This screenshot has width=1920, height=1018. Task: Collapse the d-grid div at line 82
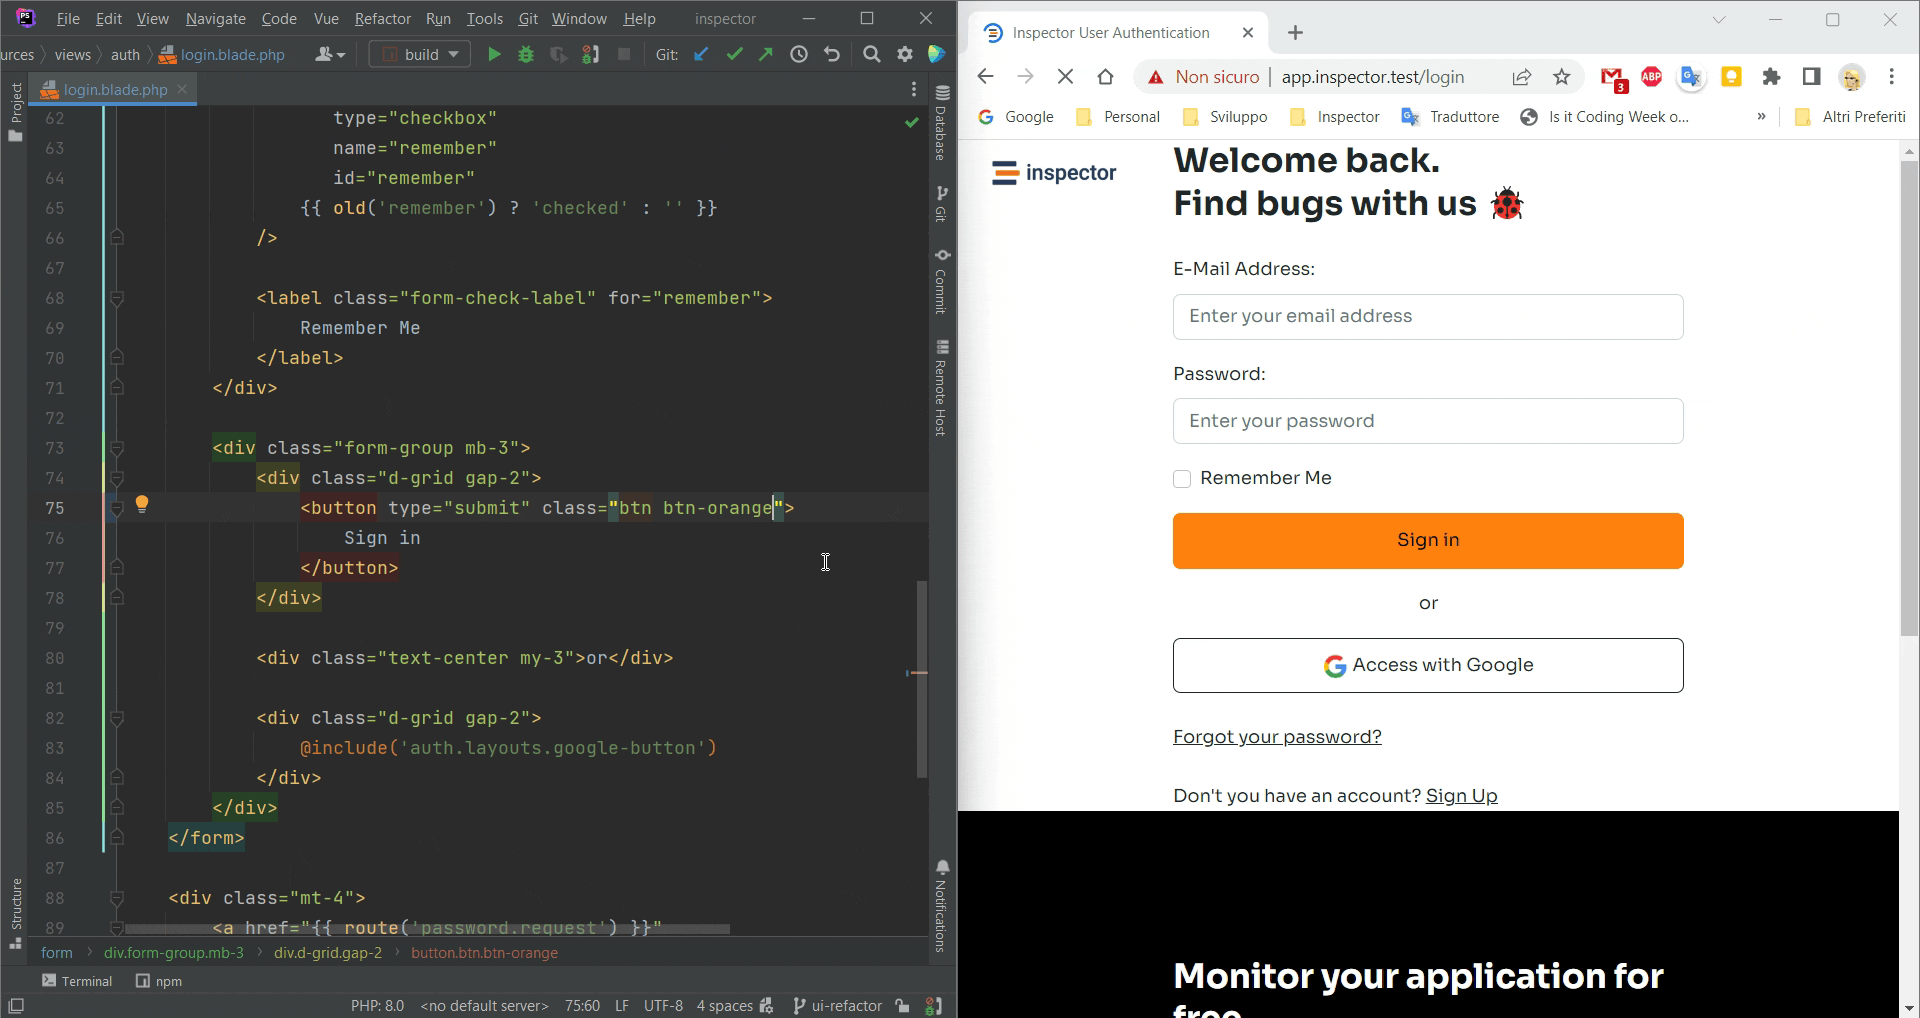[x=116, y=718]
